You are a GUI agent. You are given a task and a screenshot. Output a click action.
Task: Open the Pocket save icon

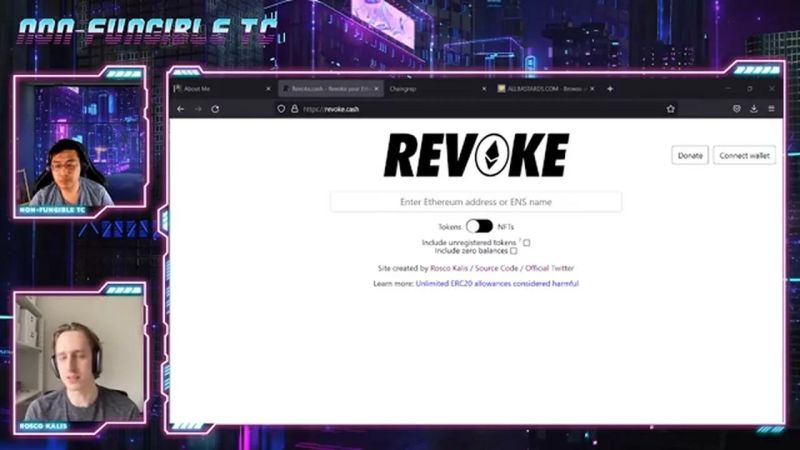tap(736, 109)
